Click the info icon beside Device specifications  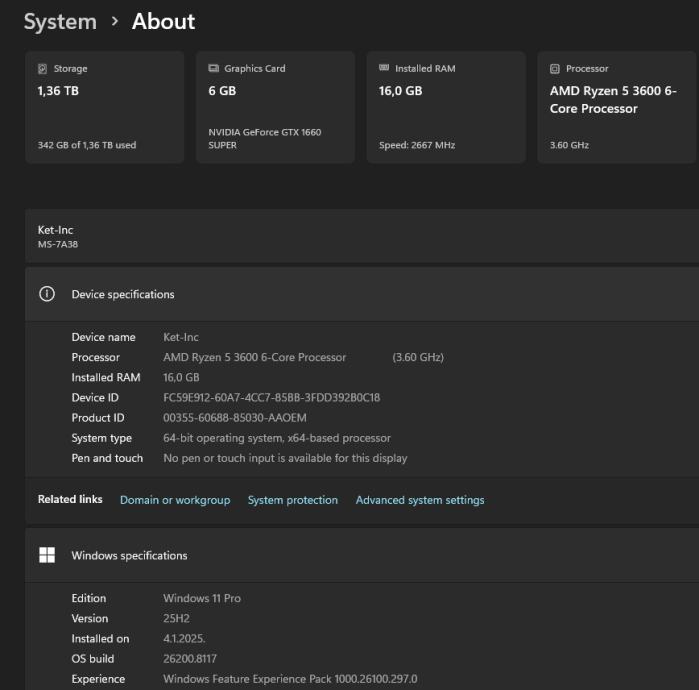point(46,294)
